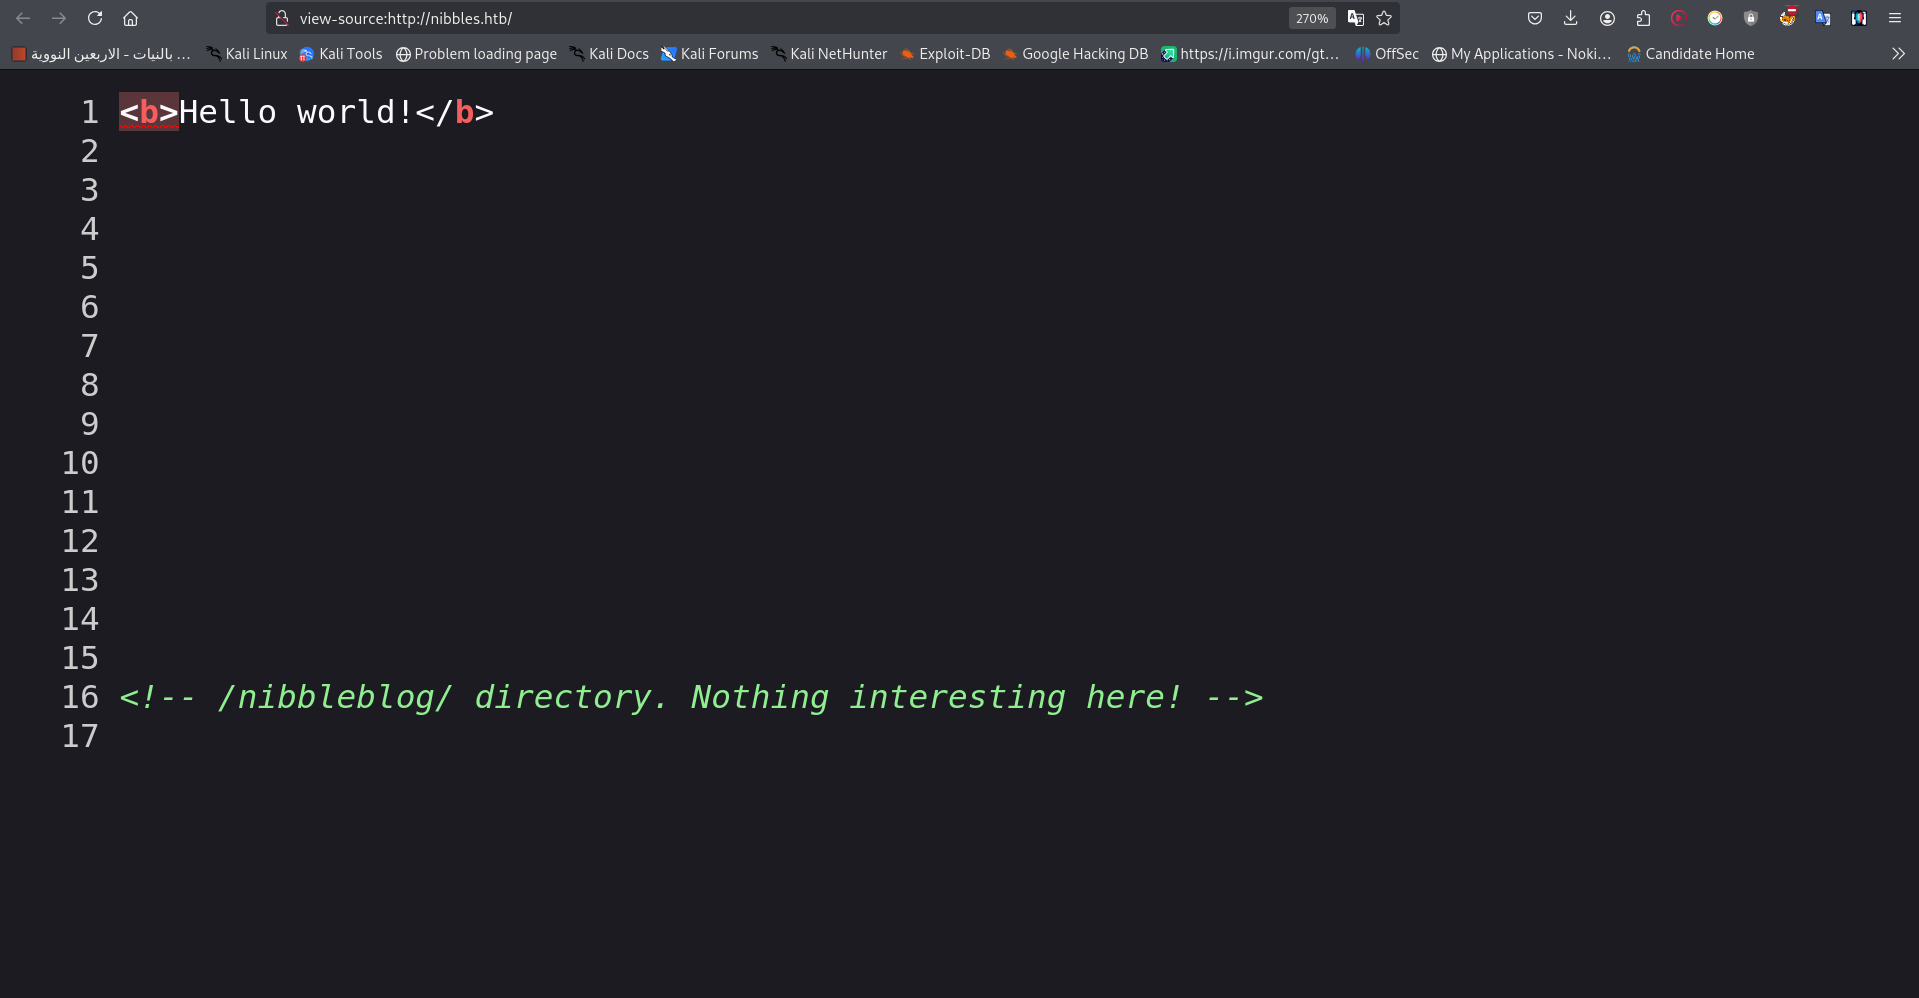Open the OffSec bookmark
This screenshot has width=1919, height=998.
pyautogui.click(x=1387, y=54)
